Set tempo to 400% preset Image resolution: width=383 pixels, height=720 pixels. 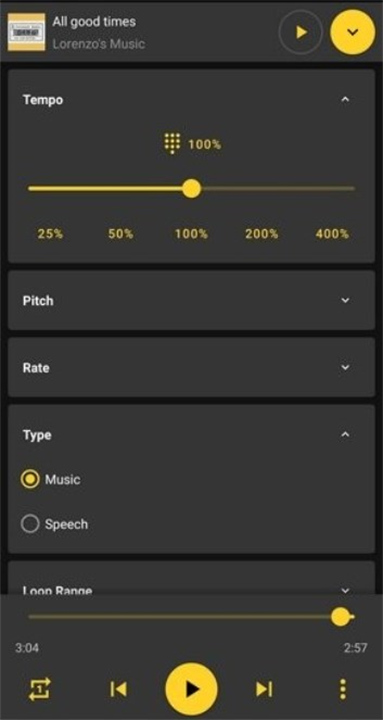click(x=332, y=234)
